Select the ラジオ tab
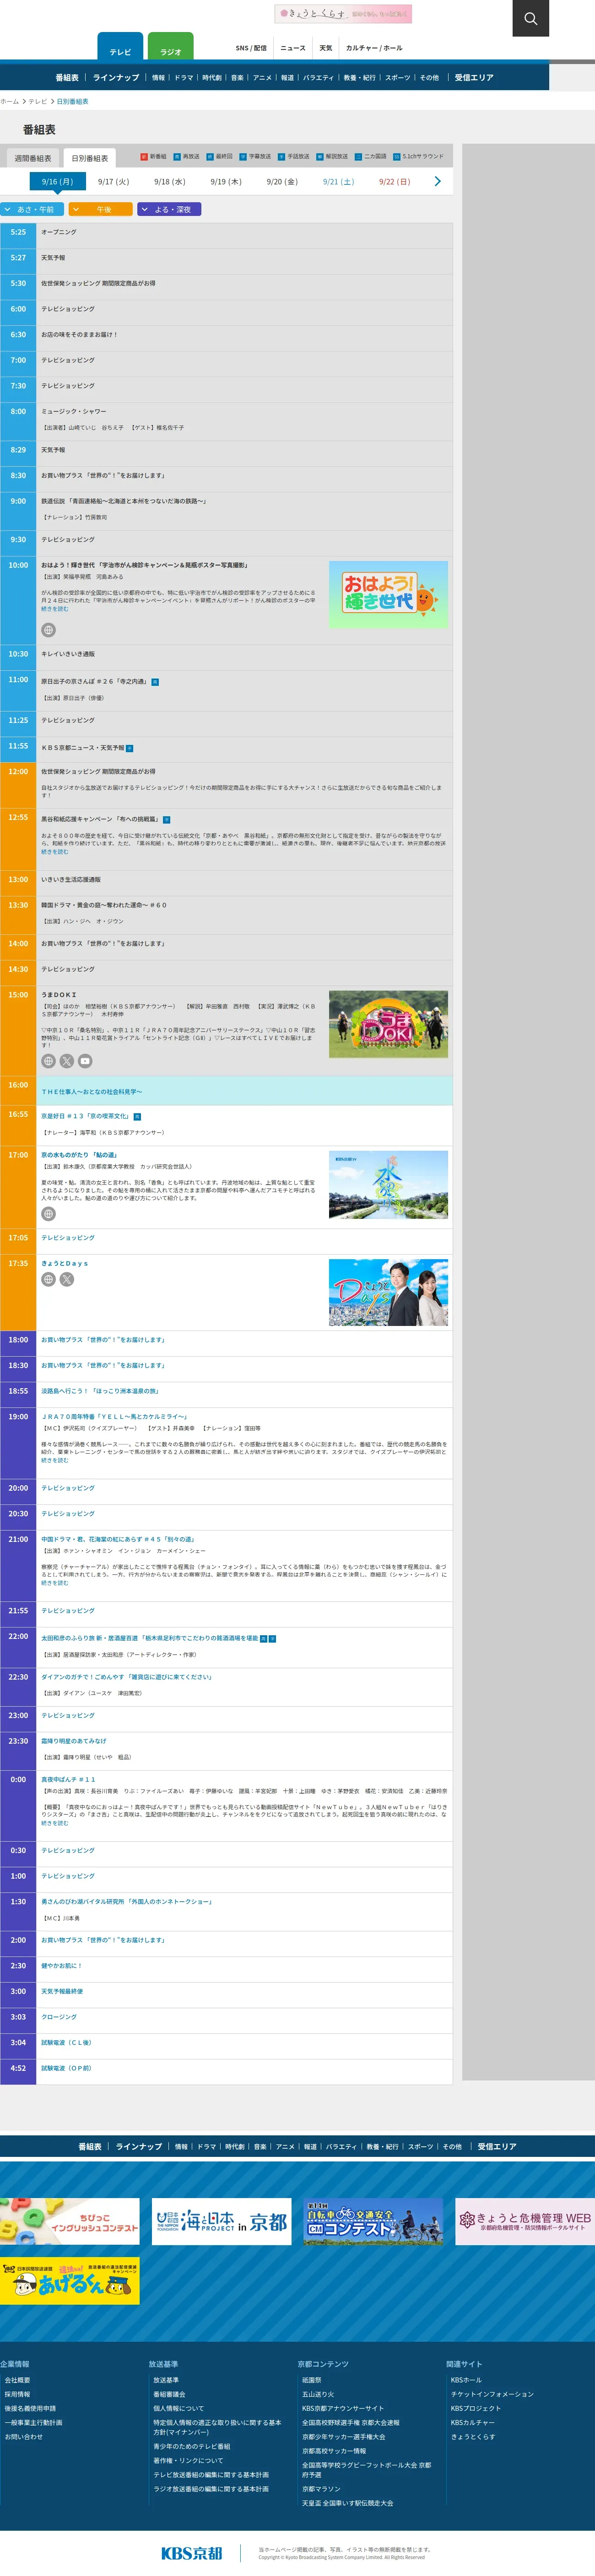The height and width of the screenshot is (2576, 595). click(171, 51)
